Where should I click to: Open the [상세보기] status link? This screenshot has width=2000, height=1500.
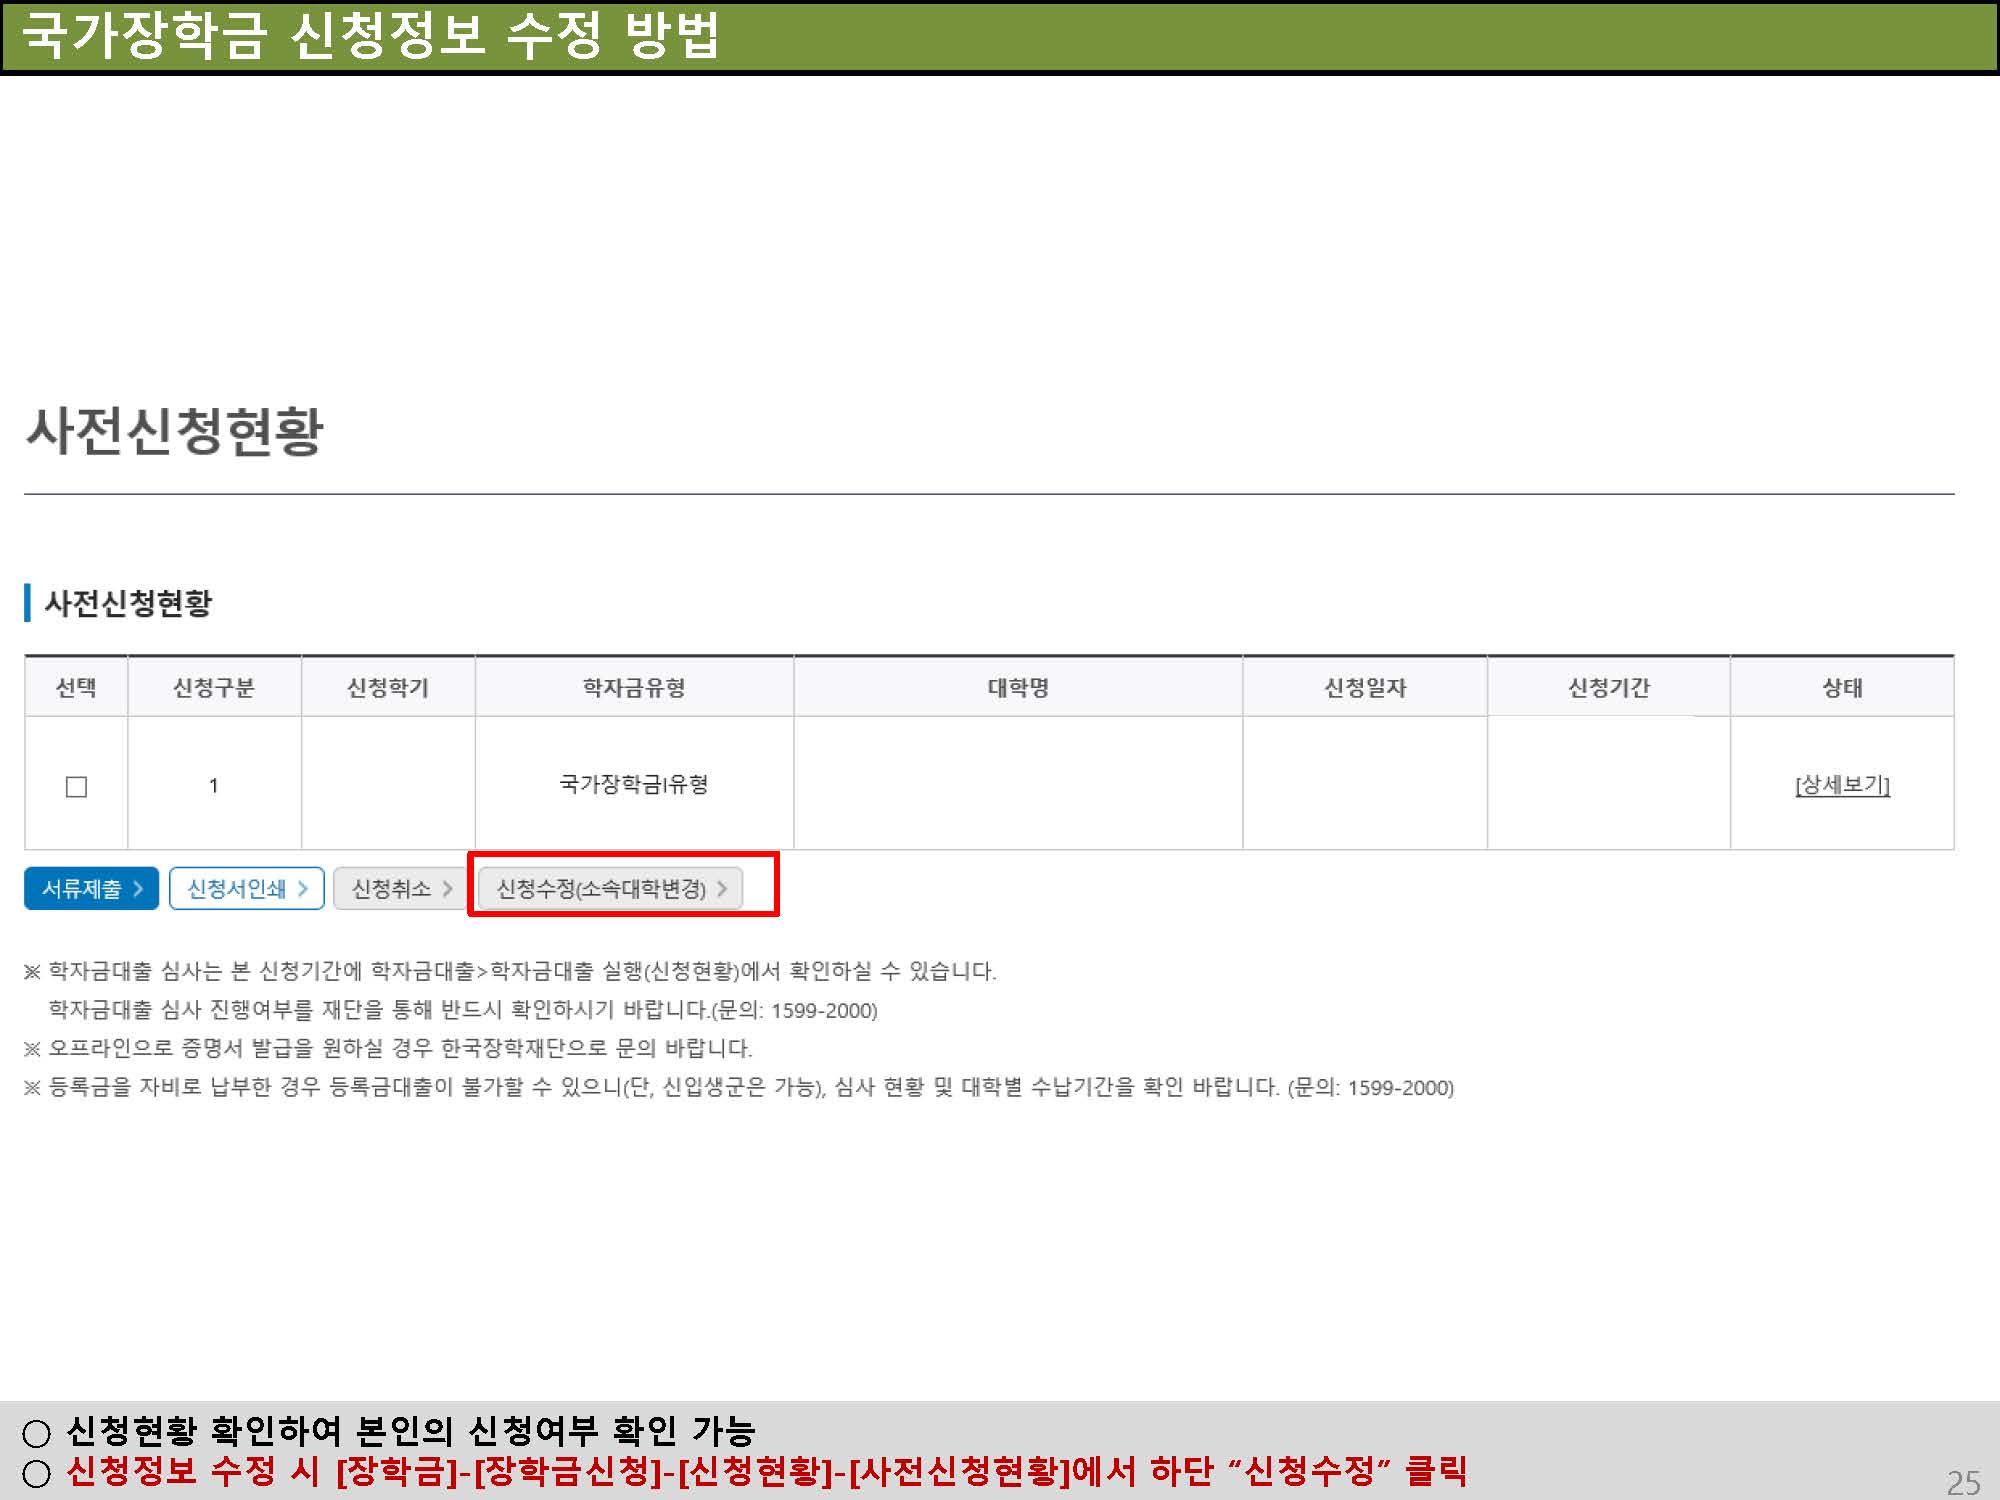tap(1842, 785)
